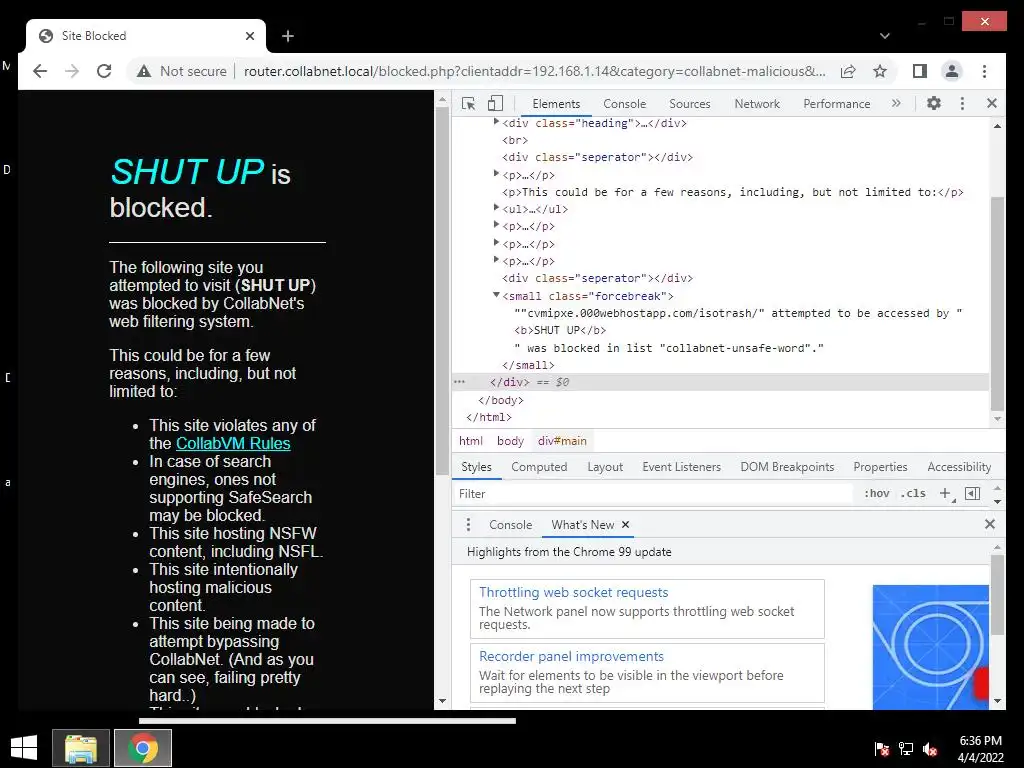Close the Site Blocked tab
The image size is (1024, 768).
click(x=249, y=36)
